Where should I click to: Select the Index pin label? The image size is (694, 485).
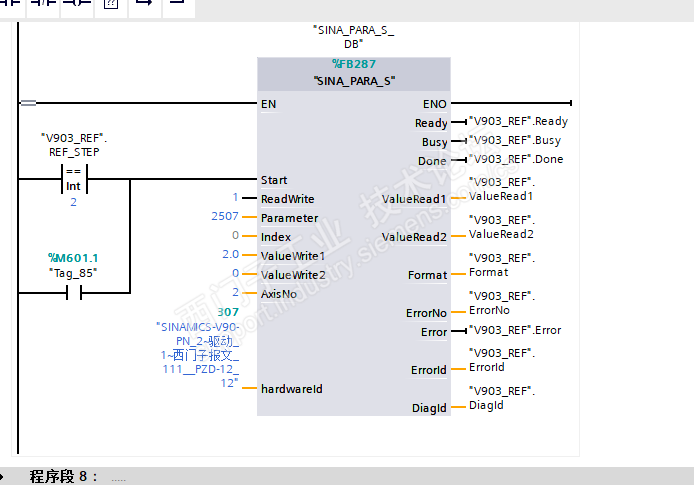276,237
